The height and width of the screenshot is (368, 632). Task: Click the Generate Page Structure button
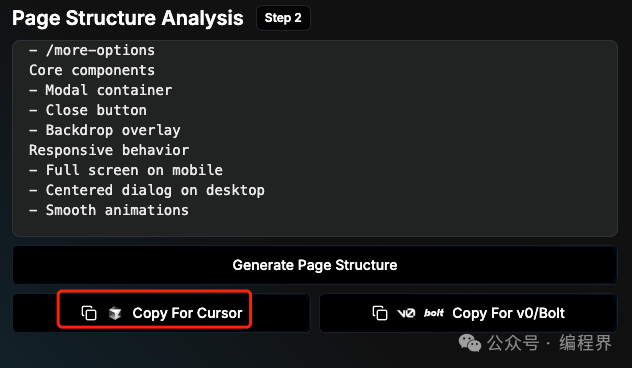(x=315, y=265)
